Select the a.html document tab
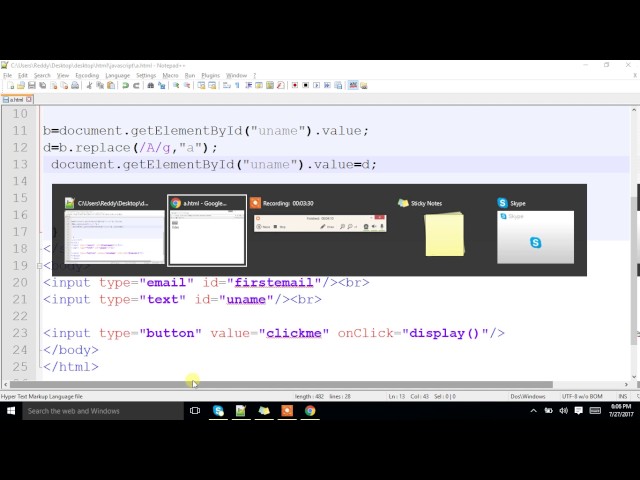Viewport: 640px width, 480px height. point(18,99)
